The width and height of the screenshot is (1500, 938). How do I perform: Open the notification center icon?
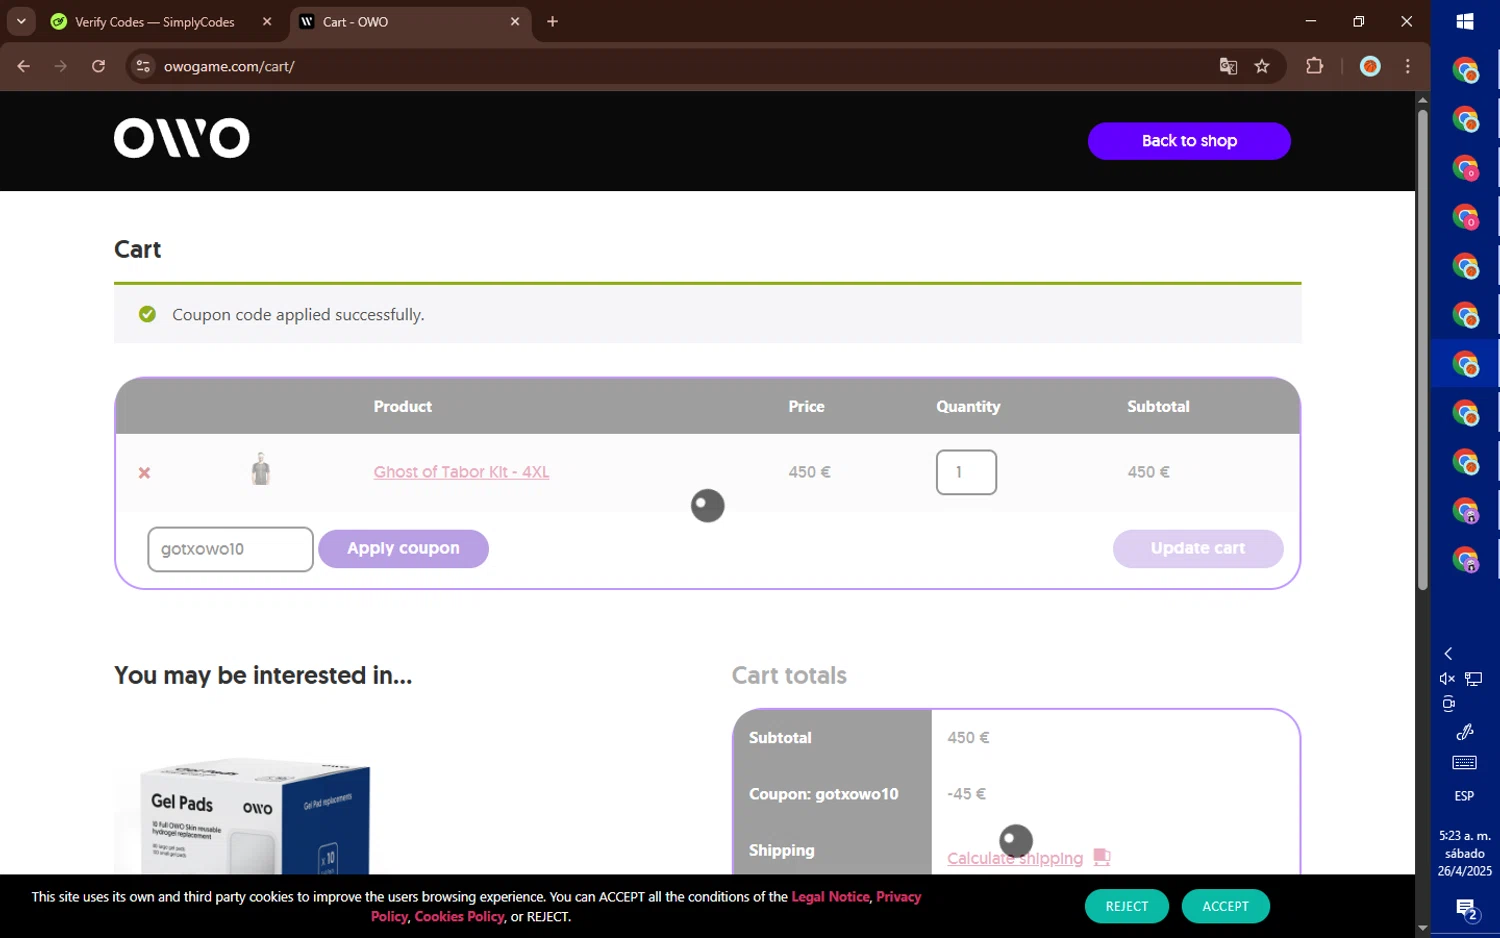pos(1467,909)
